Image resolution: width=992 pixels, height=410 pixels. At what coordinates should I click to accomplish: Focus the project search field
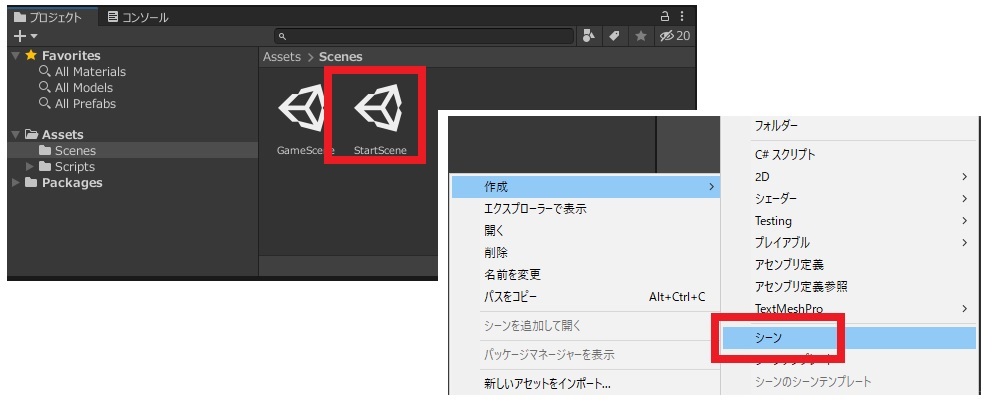424,36
